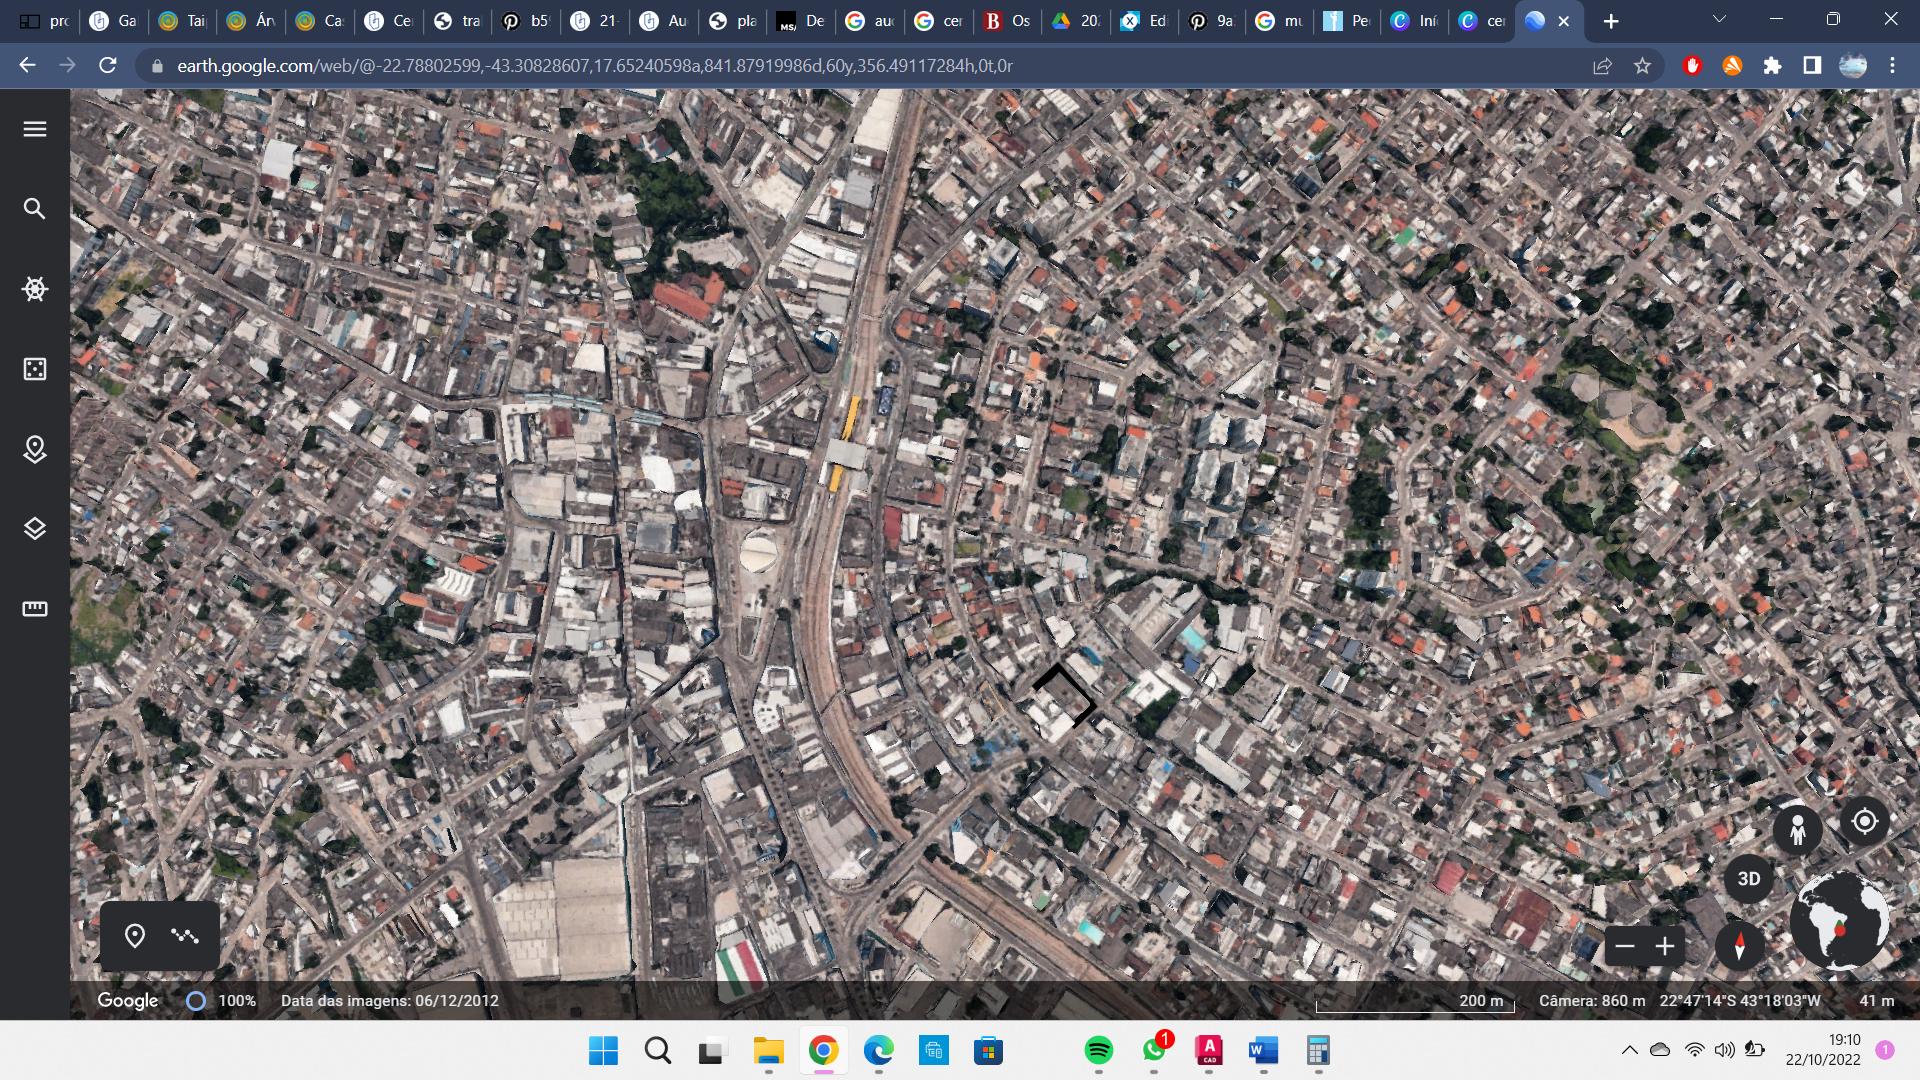Click the browser address bar URL
This screenshot has height=1080, width=1920.
(x=594, y=66)
